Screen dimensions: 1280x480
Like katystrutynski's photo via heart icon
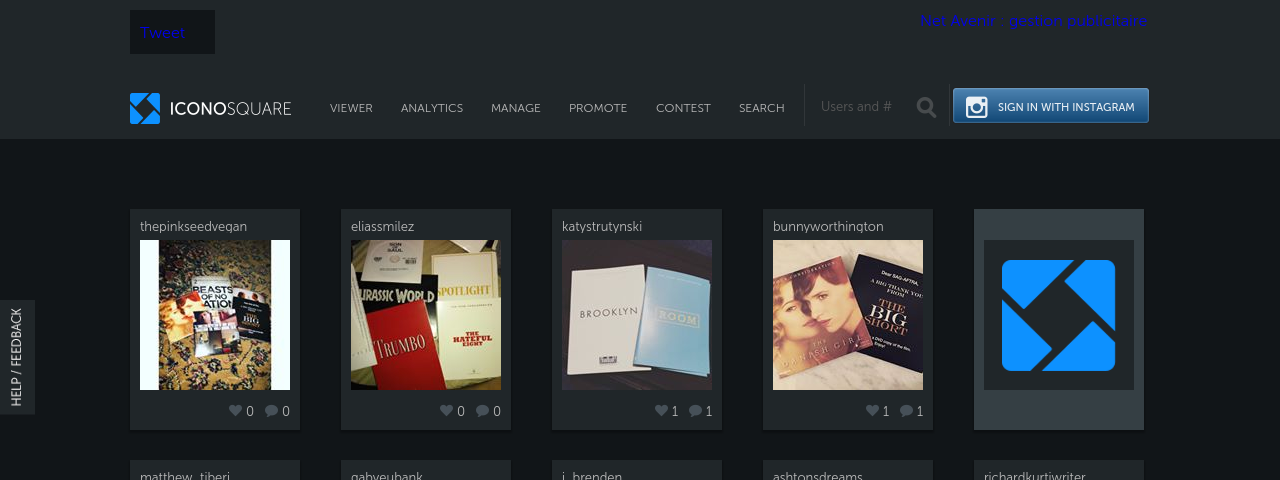click(x=661, y=411)
